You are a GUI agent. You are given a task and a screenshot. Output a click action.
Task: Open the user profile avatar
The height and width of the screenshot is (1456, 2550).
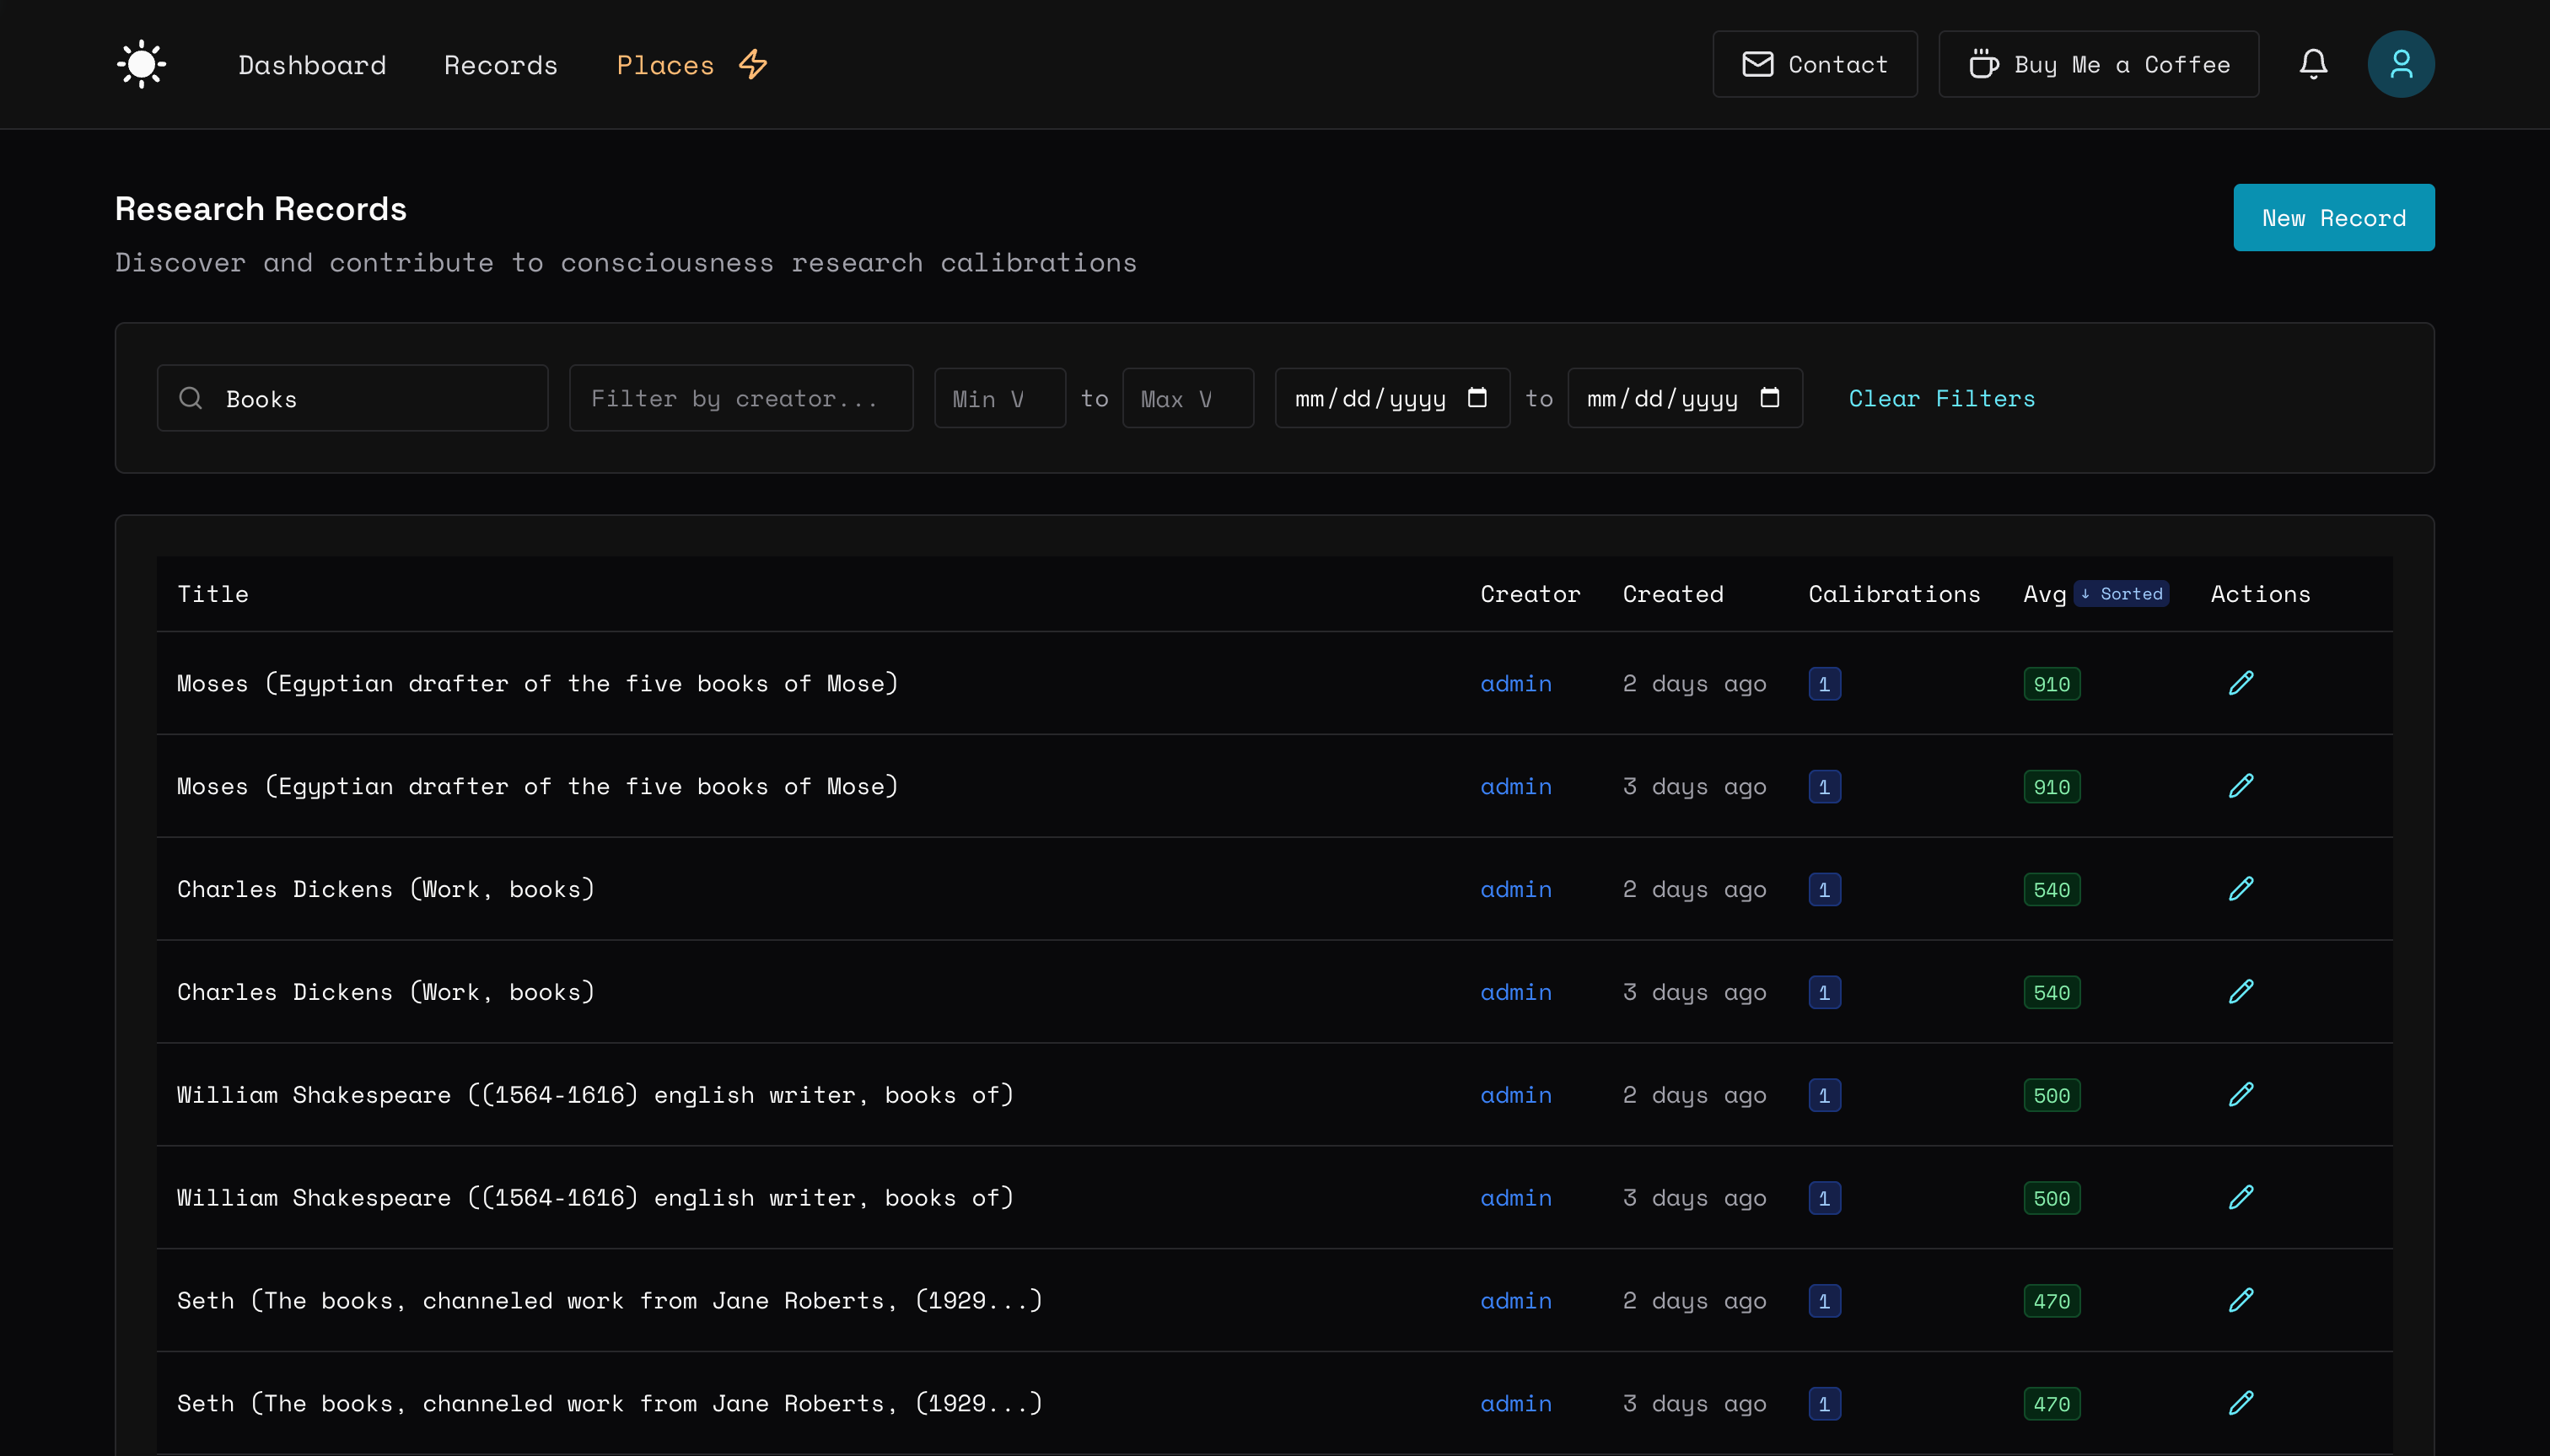click(x=2400, y=64)
